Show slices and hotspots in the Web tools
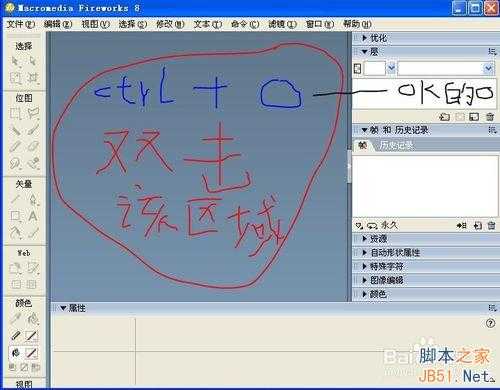500x390 pixels. 32,284
